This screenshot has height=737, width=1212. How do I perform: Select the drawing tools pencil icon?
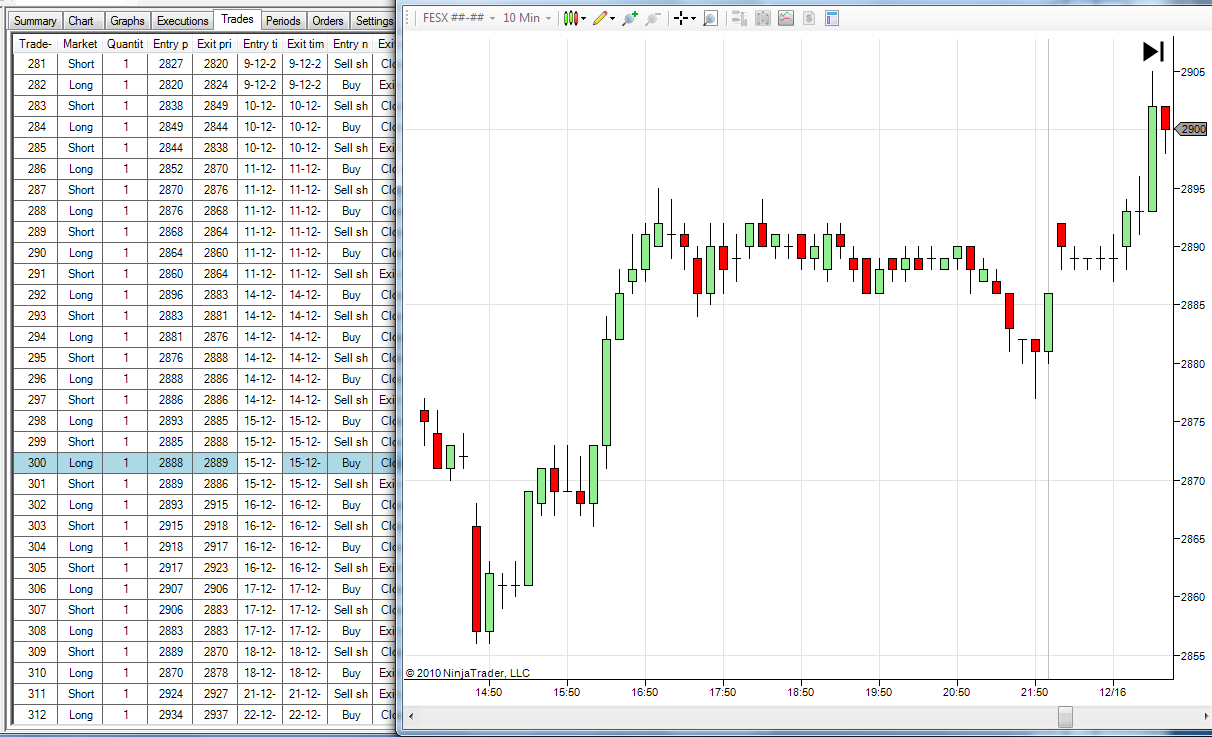click(600, 18)
